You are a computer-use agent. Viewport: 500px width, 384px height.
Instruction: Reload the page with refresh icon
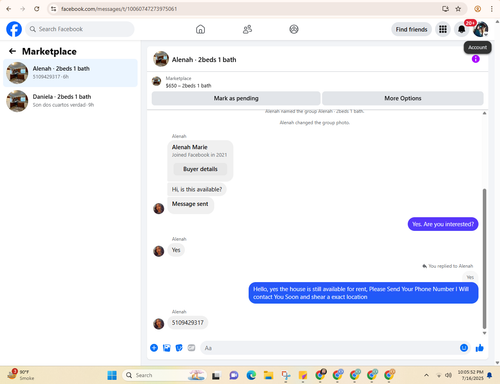coord(37,9)
